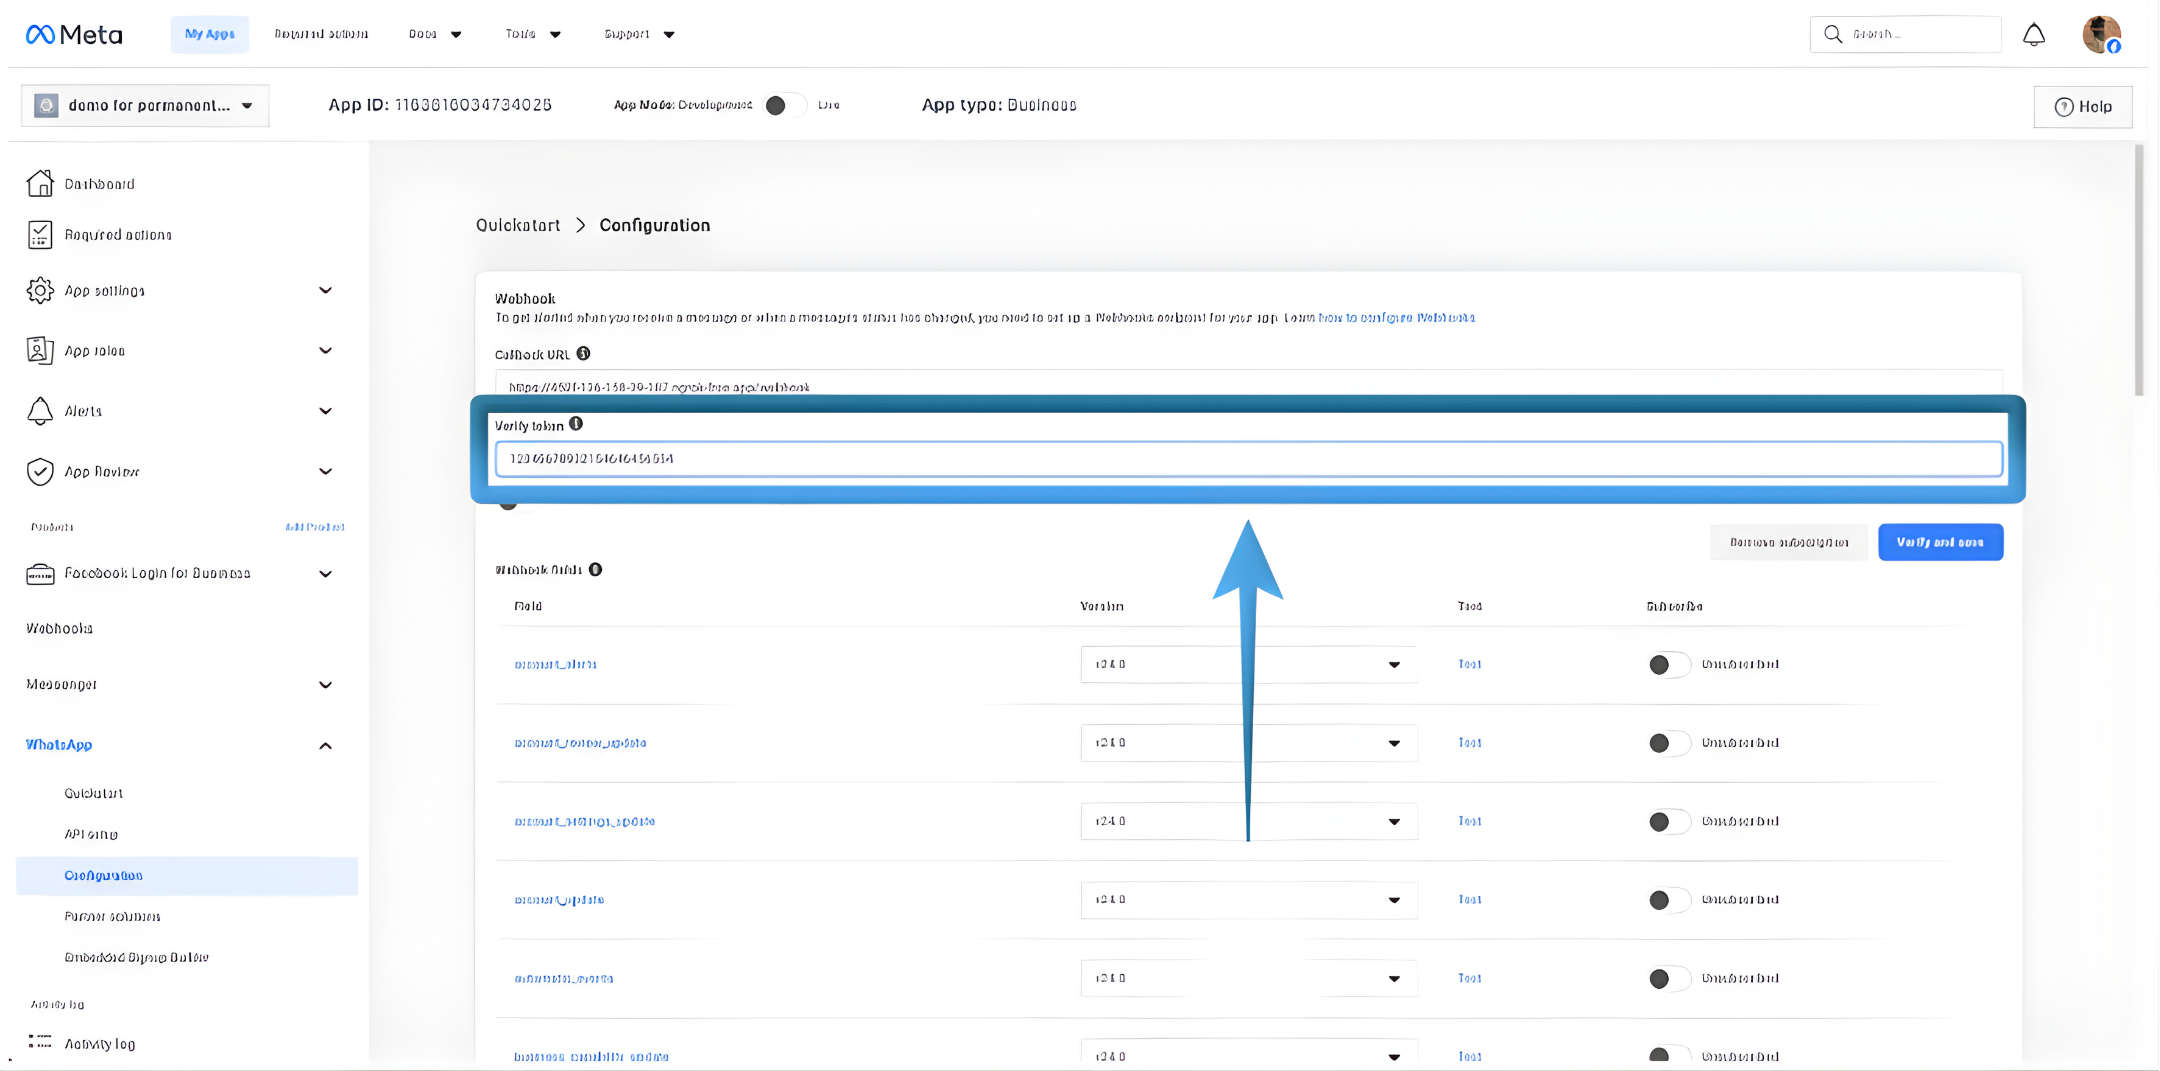Image resolution: width=2160 pixels, height=1071 pixels.
Task: Toggle subscription for second webhook field
Action: click(1667, 743)
